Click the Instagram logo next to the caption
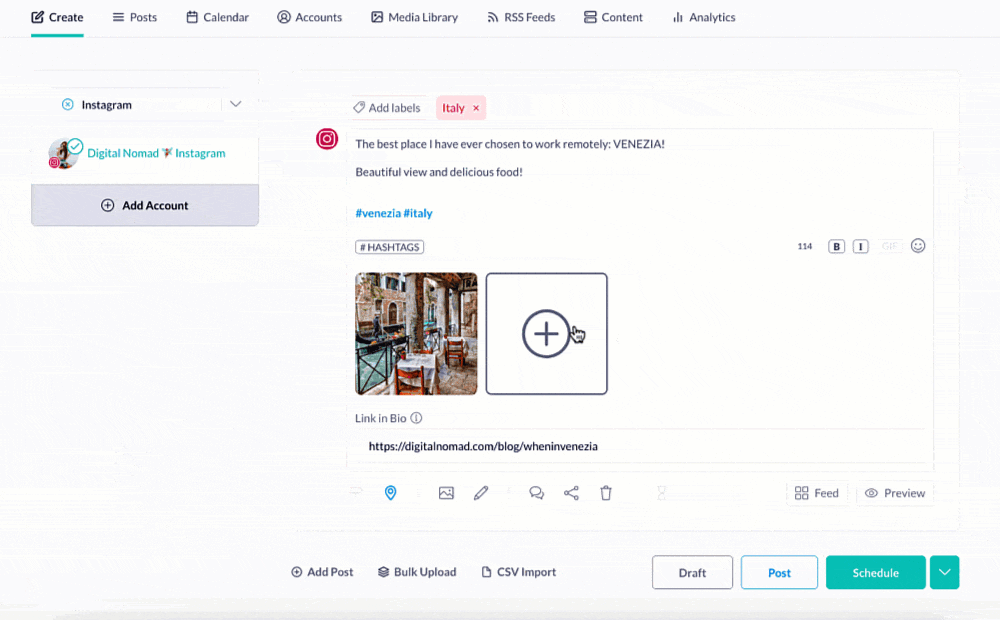 pos(327,139)
